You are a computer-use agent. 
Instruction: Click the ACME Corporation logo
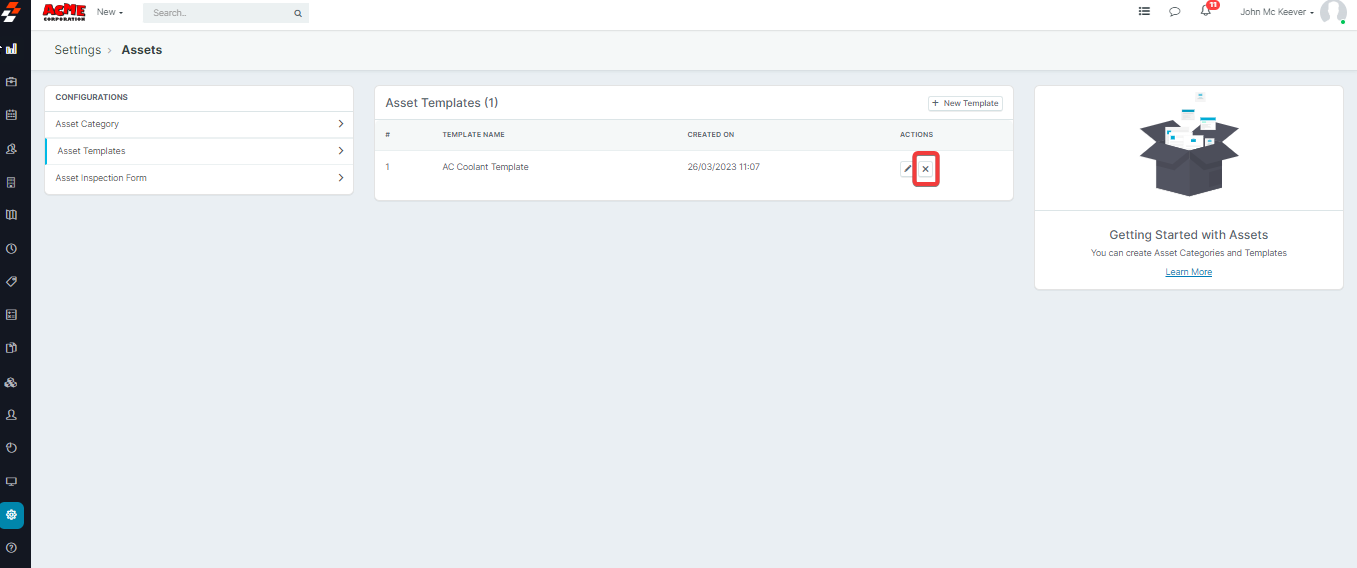[64, 12]
